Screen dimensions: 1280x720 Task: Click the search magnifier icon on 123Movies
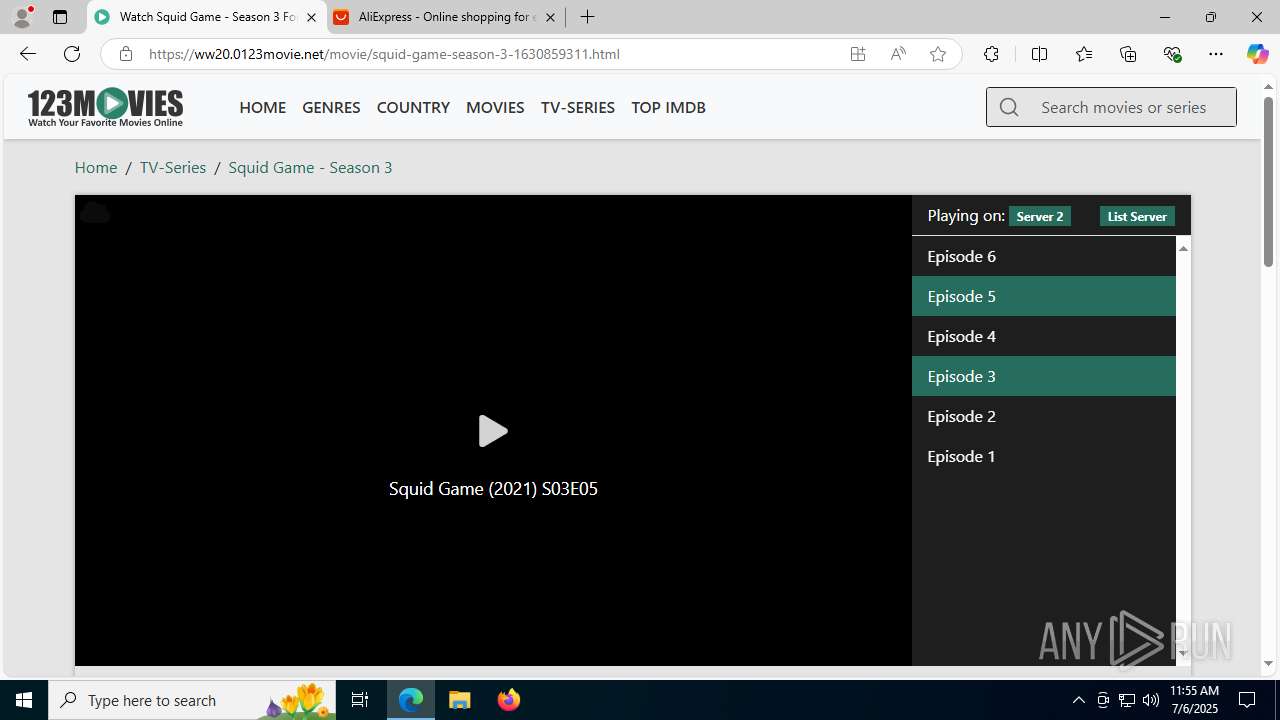[1009, 107]
